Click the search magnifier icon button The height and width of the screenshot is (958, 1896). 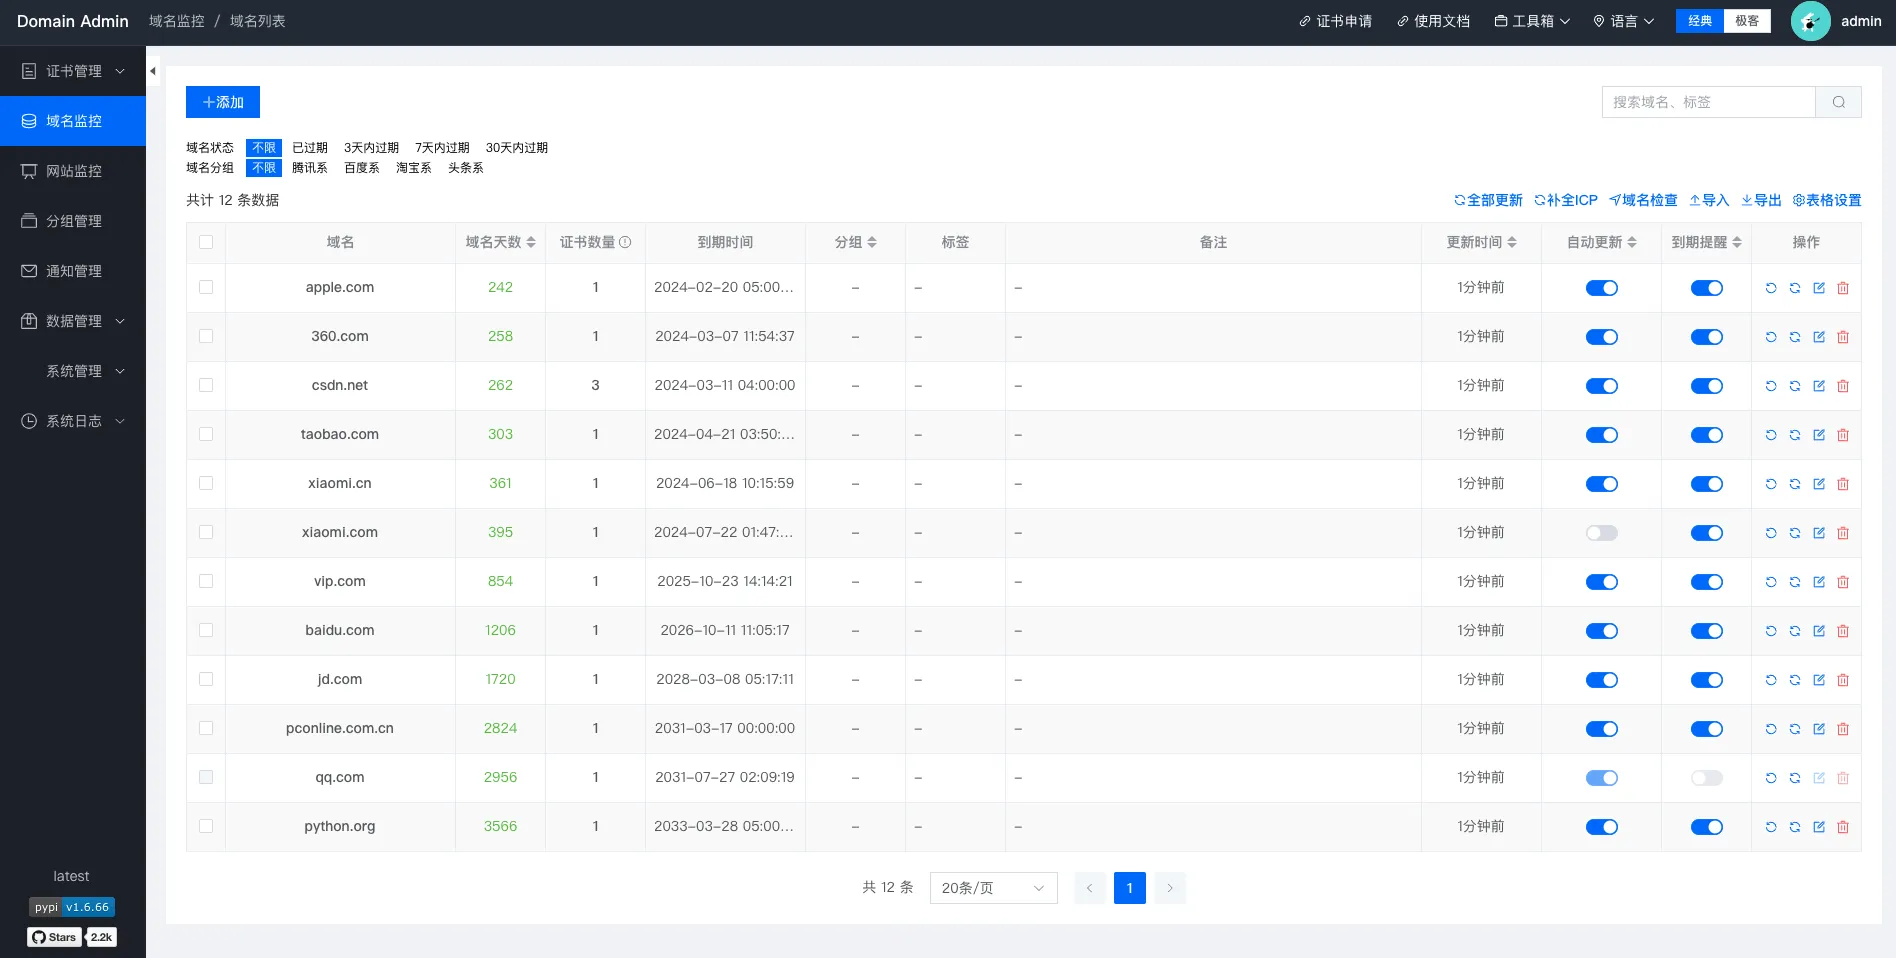coord(1838,102)
